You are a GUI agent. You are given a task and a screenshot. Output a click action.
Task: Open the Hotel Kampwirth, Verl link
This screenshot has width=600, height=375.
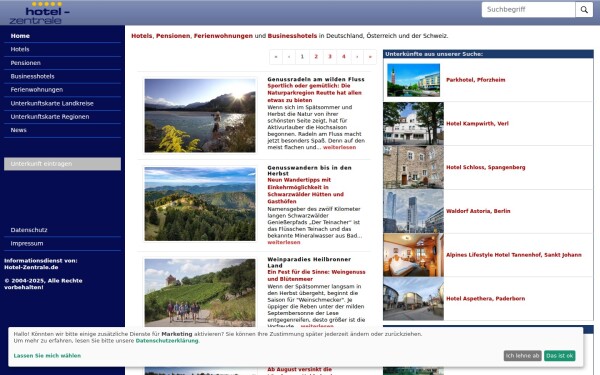click(x=477, y=124)
